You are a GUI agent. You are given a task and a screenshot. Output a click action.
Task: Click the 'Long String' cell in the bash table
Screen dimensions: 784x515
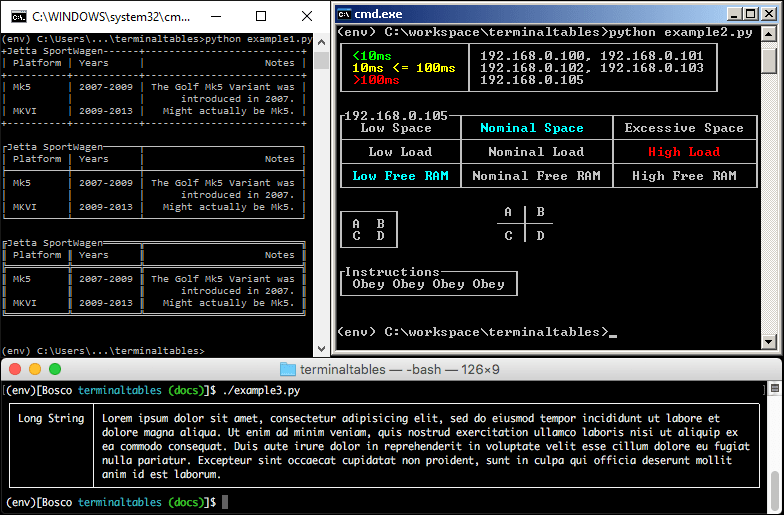click(x=51, y=418)
